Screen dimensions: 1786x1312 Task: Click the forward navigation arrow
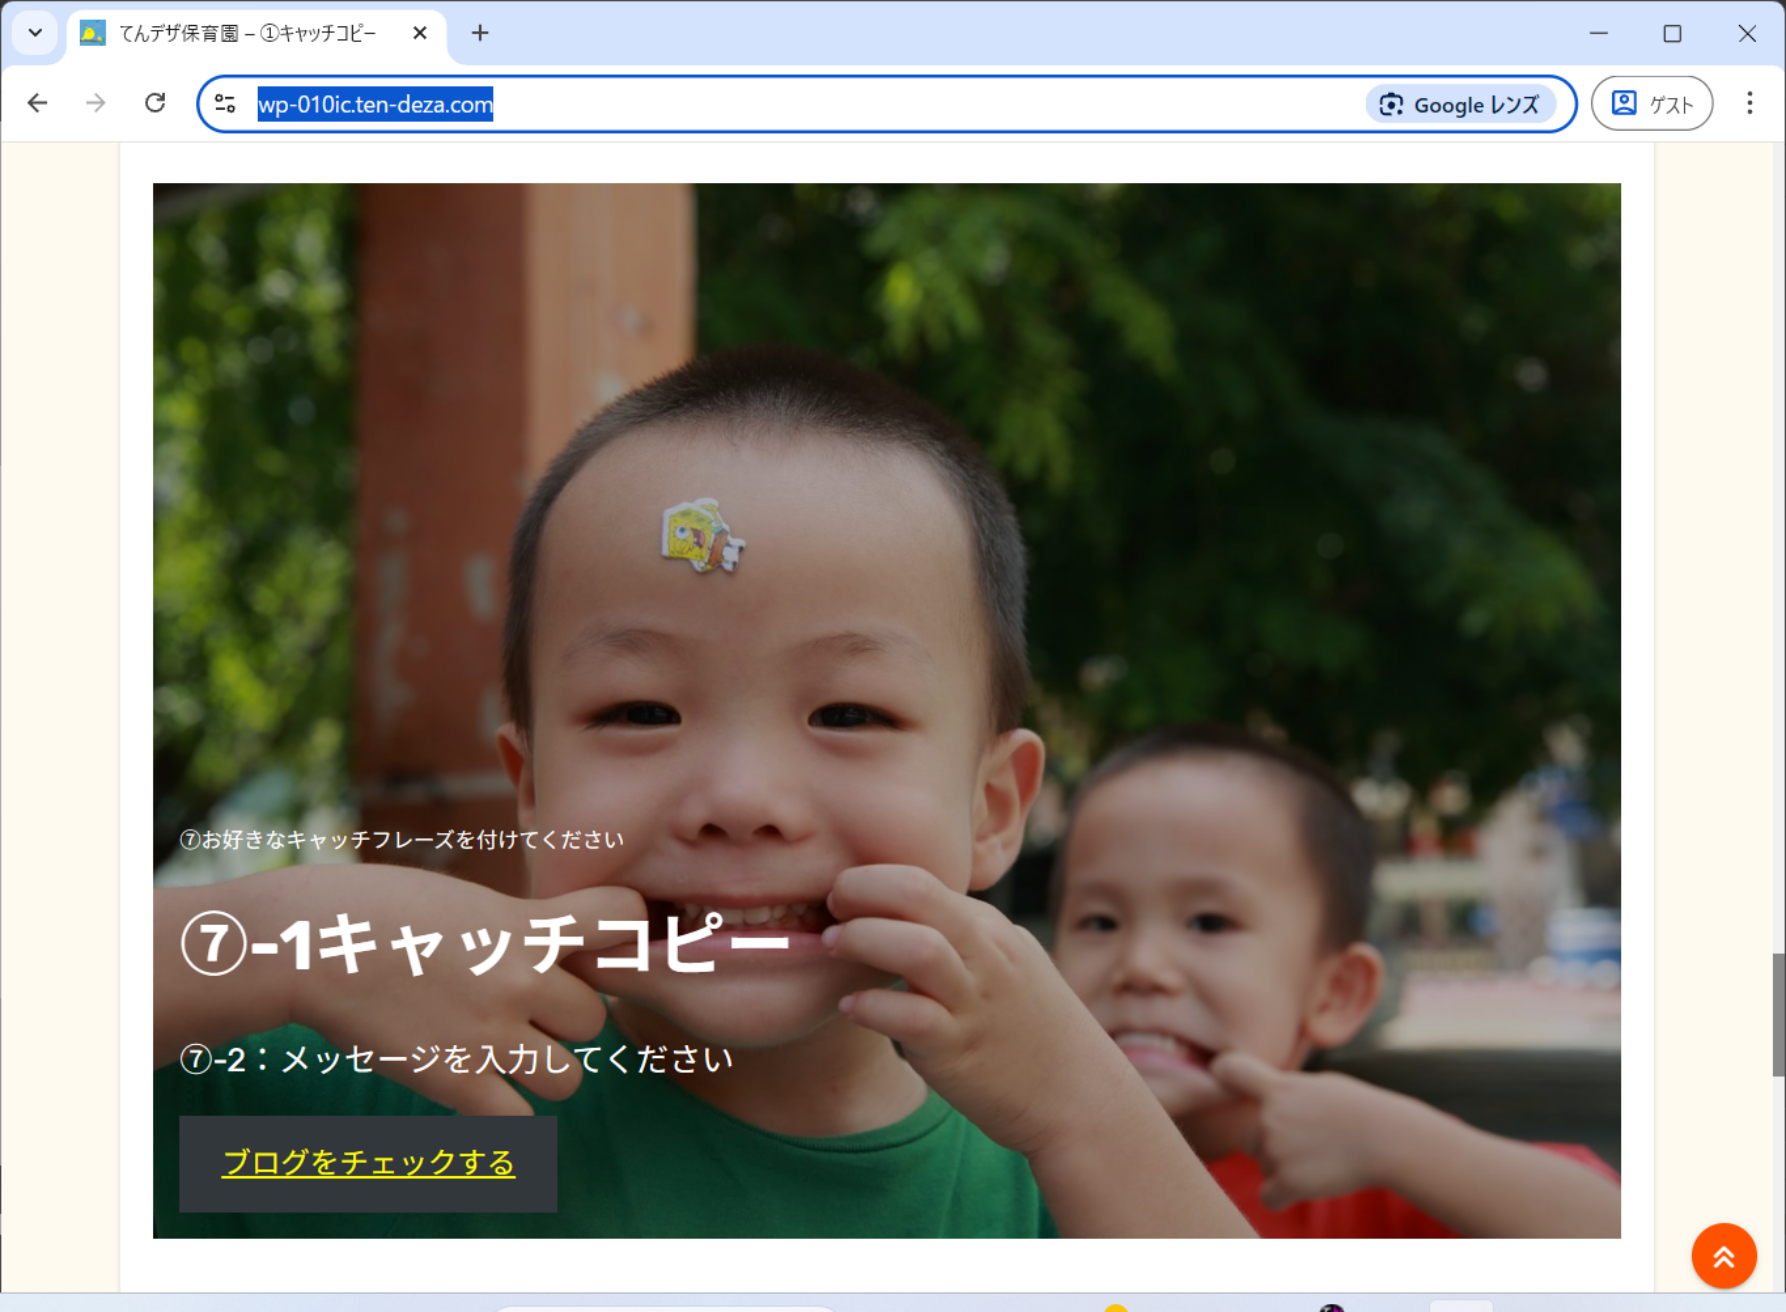(x=96, y=103)
